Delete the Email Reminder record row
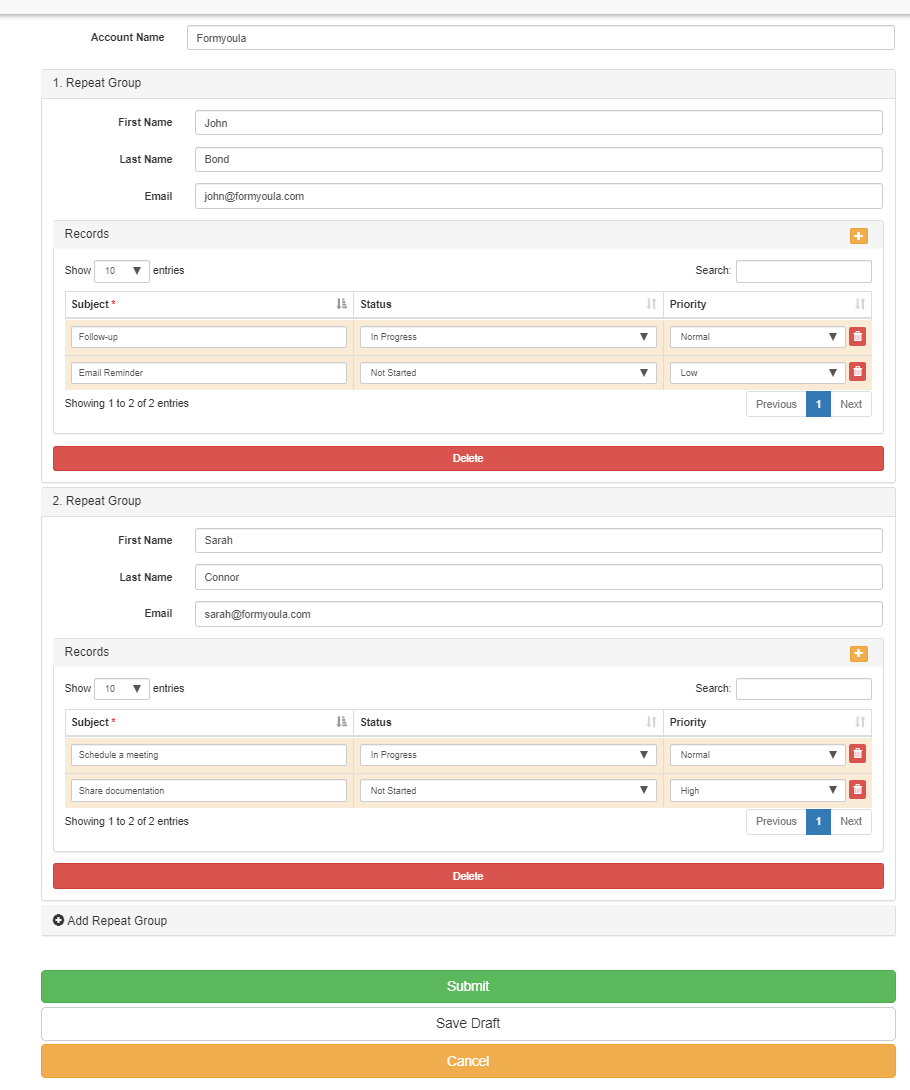The width and height of the screenshot is (910, 1090). pyautogui.click(x=857, y=372)
